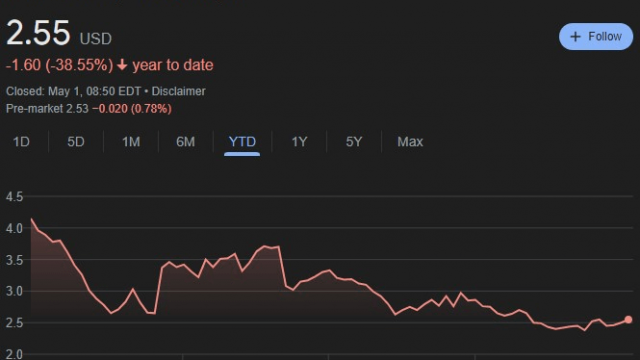640x360 pixels.
Task: Click the 4.5 y-axis label
Action: point(14,197)
